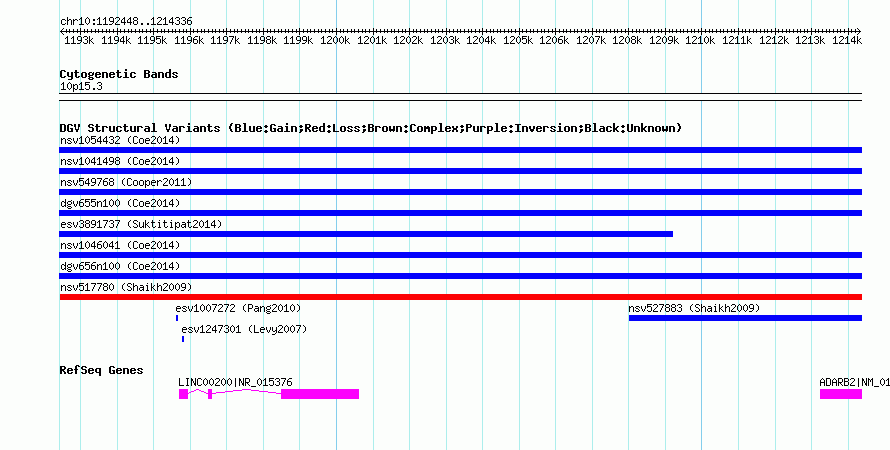This screenshot has width=890, height=450.
Task: Click the 1200k ruler tick label
Action: 335,41
